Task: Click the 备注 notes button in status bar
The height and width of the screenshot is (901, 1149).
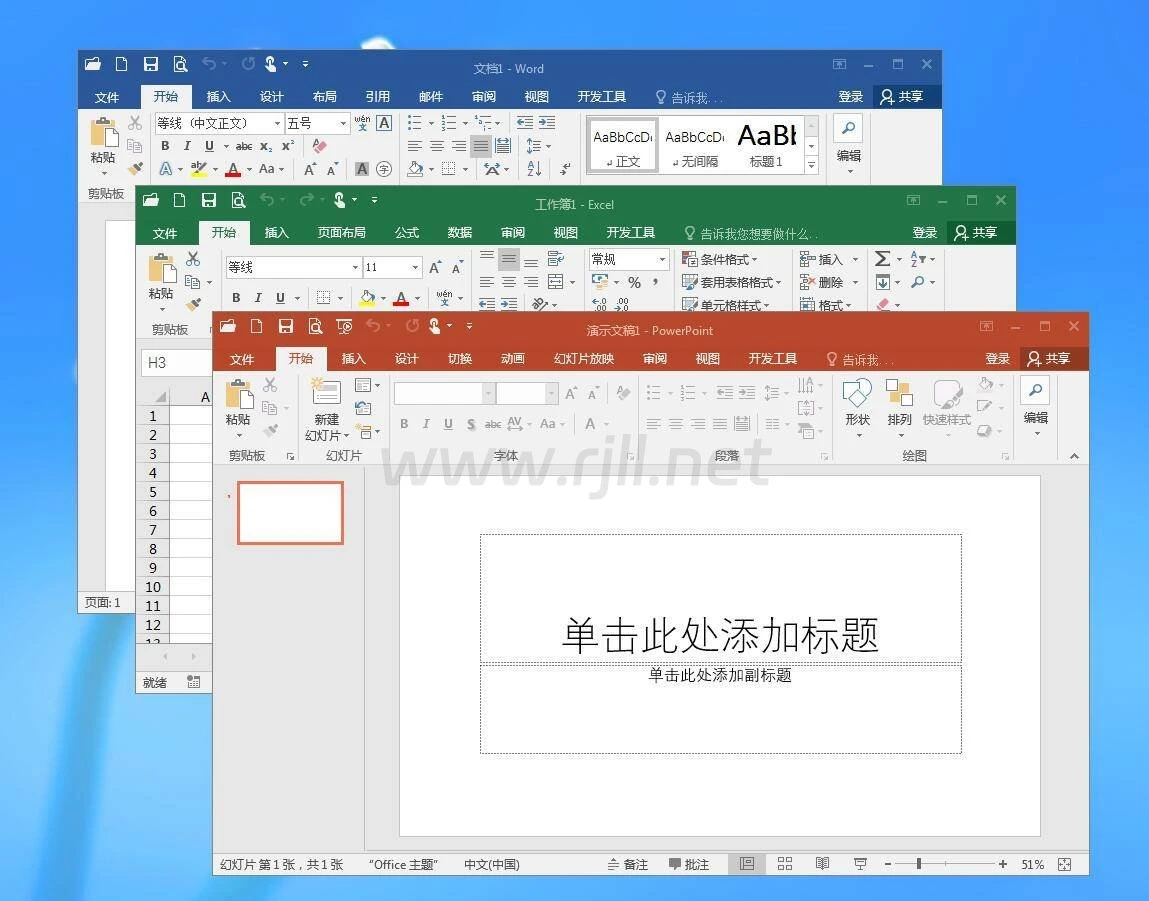Action: click(628, 864)
